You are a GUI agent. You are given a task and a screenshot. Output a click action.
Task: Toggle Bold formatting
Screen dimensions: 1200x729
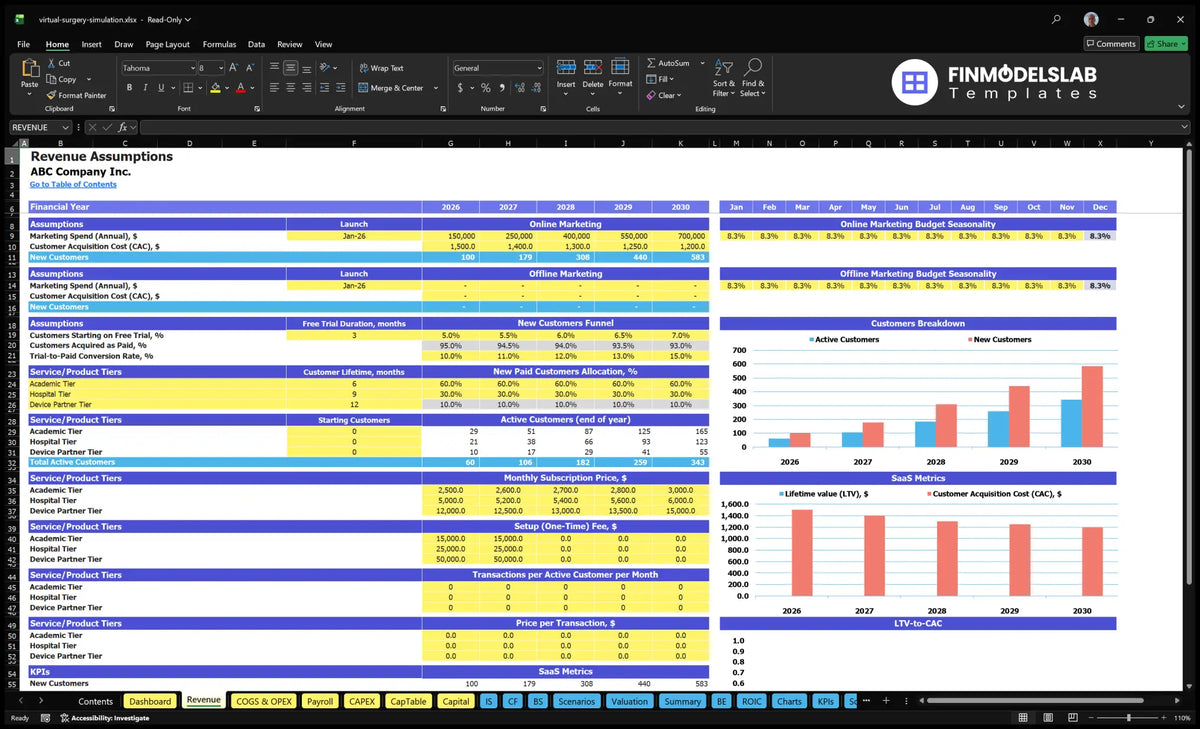coord(129,88)
